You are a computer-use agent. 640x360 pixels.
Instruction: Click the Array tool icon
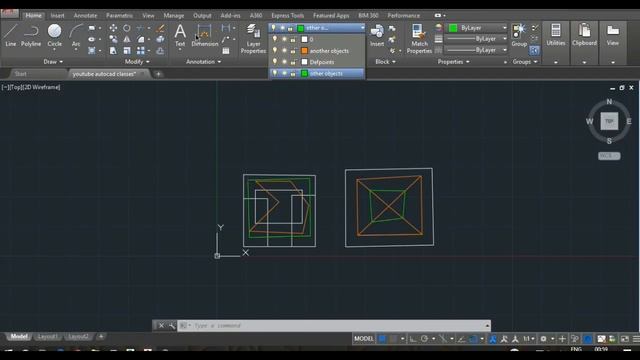coord(140,51)
